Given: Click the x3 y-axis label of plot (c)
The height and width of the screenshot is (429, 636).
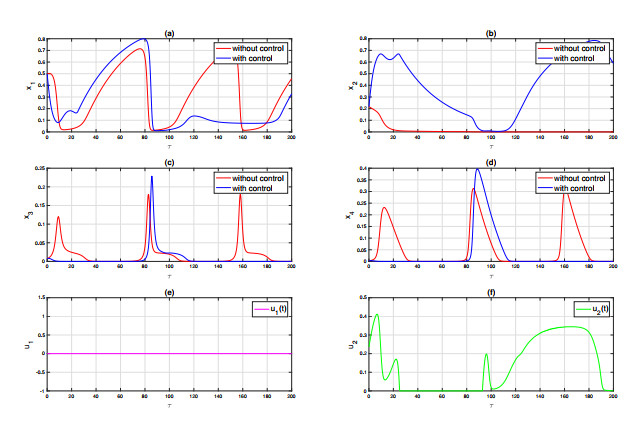Looking at the screenshot, I should [27, 215].
